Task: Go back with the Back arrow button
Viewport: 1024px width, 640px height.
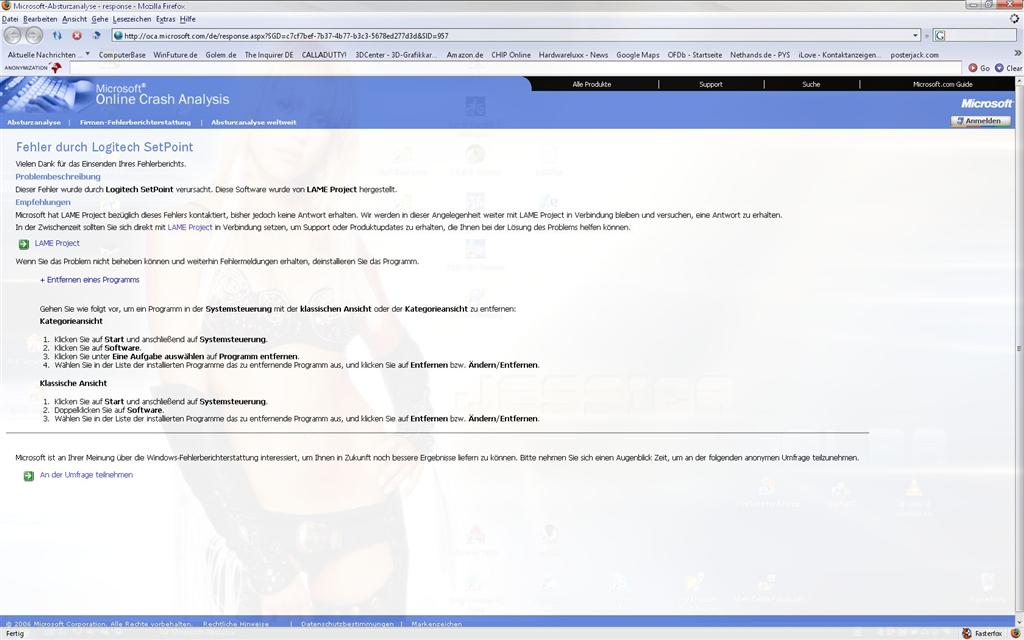Action: (12, 35)
